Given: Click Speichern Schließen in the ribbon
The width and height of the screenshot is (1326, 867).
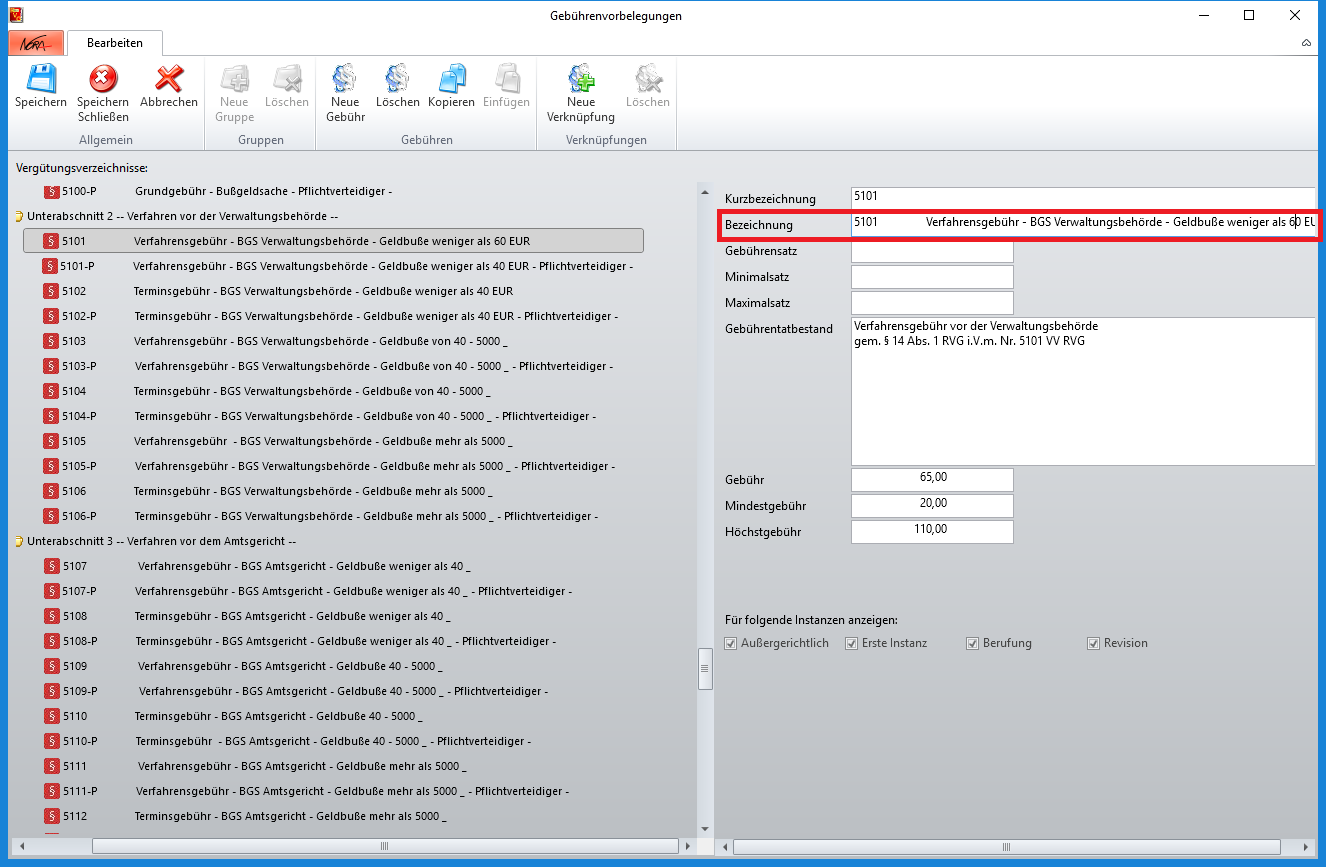Looking at the screenshot, I should coord(103,80).
